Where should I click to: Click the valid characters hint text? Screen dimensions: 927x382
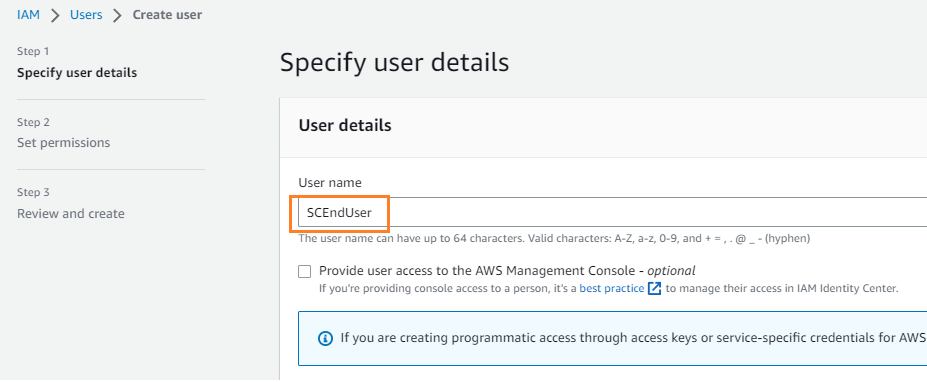coord(554,239)
